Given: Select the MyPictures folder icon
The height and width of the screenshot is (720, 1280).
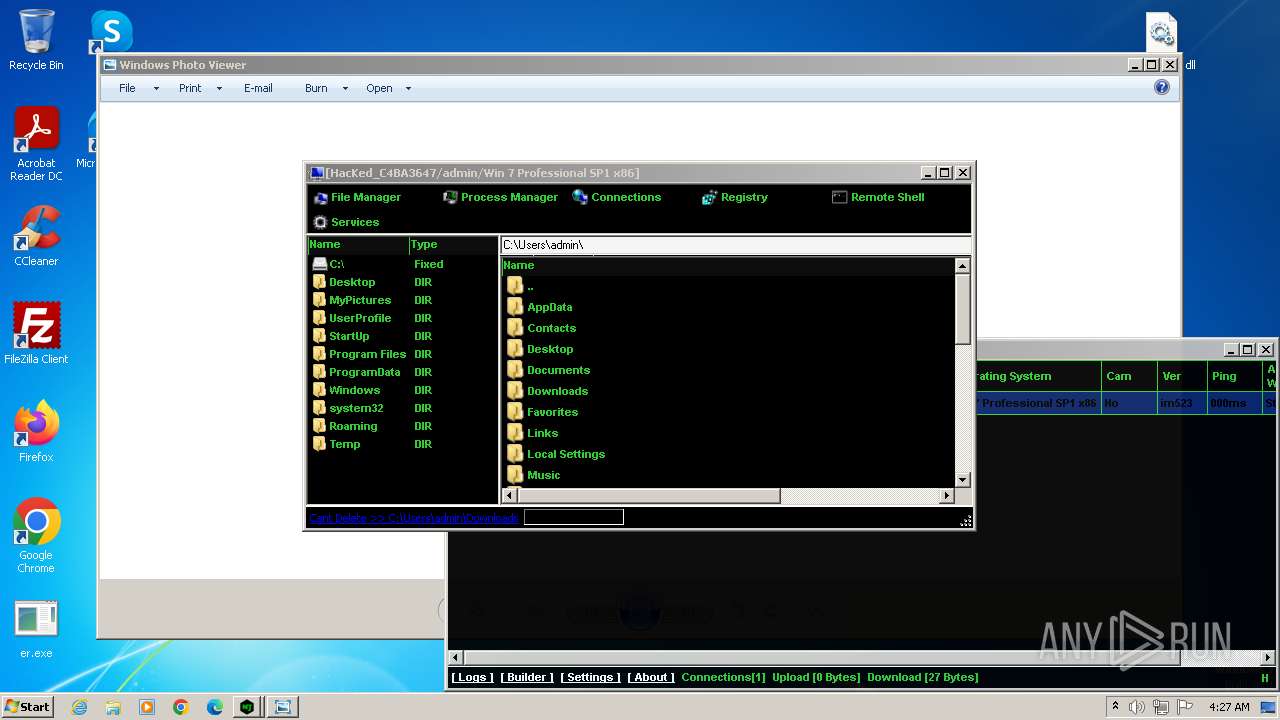Looking at the screenshot, I should (x=320, y=300).
